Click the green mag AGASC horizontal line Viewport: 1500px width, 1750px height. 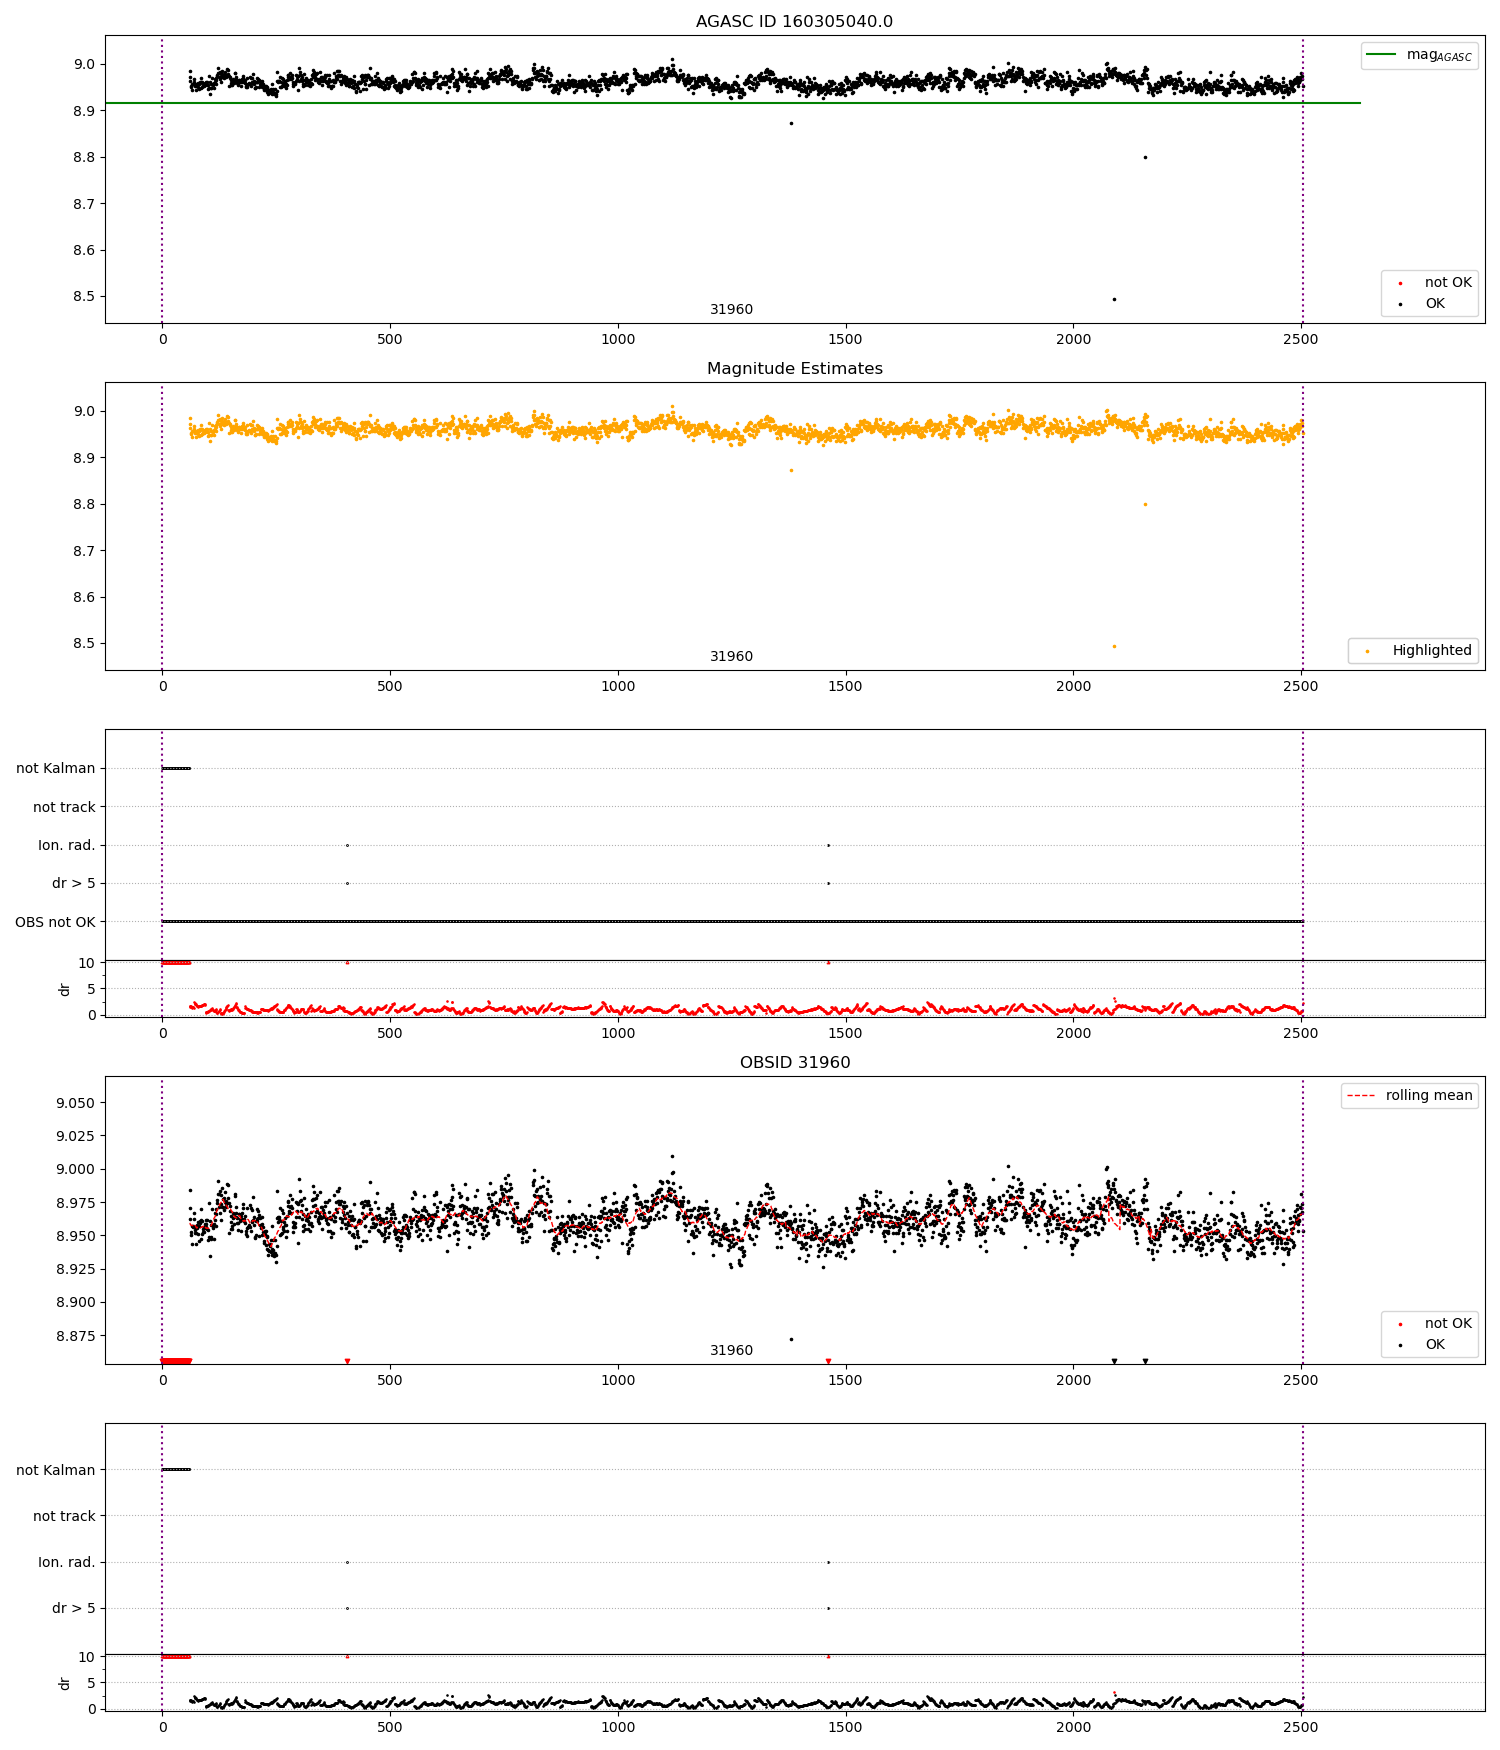[733, 103]
